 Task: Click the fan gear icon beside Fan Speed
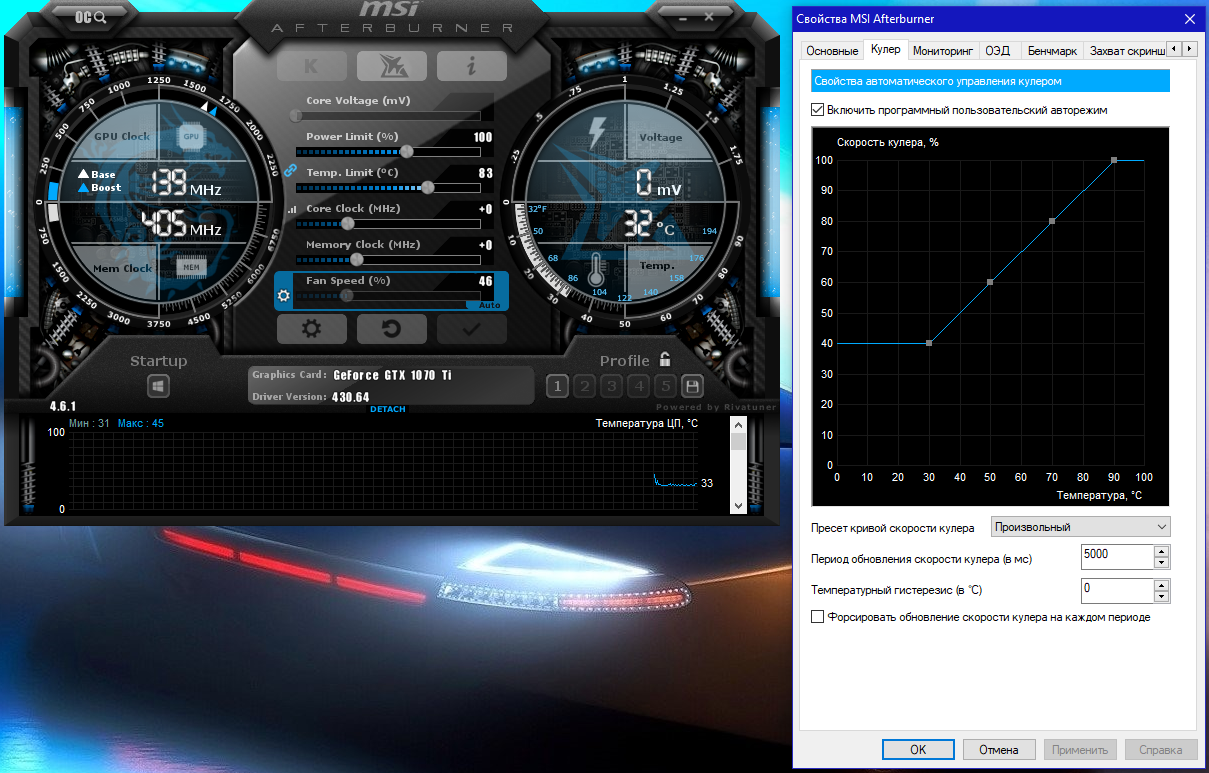click(x=283, y=295)
